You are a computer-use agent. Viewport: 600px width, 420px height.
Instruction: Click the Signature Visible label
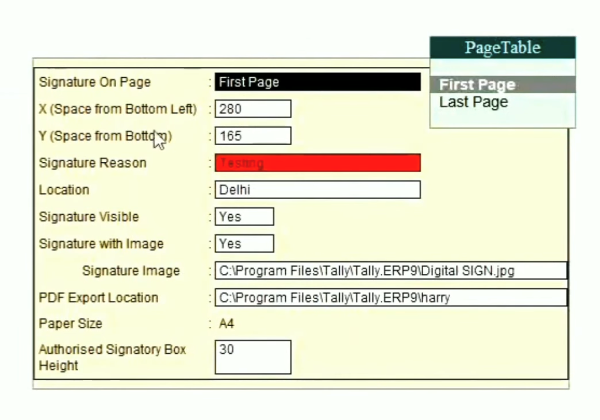click(x=88, y=217)
